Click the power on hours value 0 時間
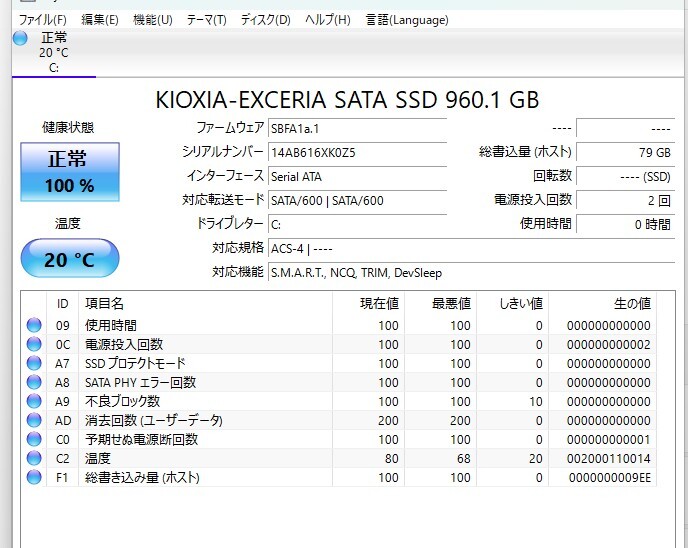Screen dimensions: 688x548 coord(625,225)
